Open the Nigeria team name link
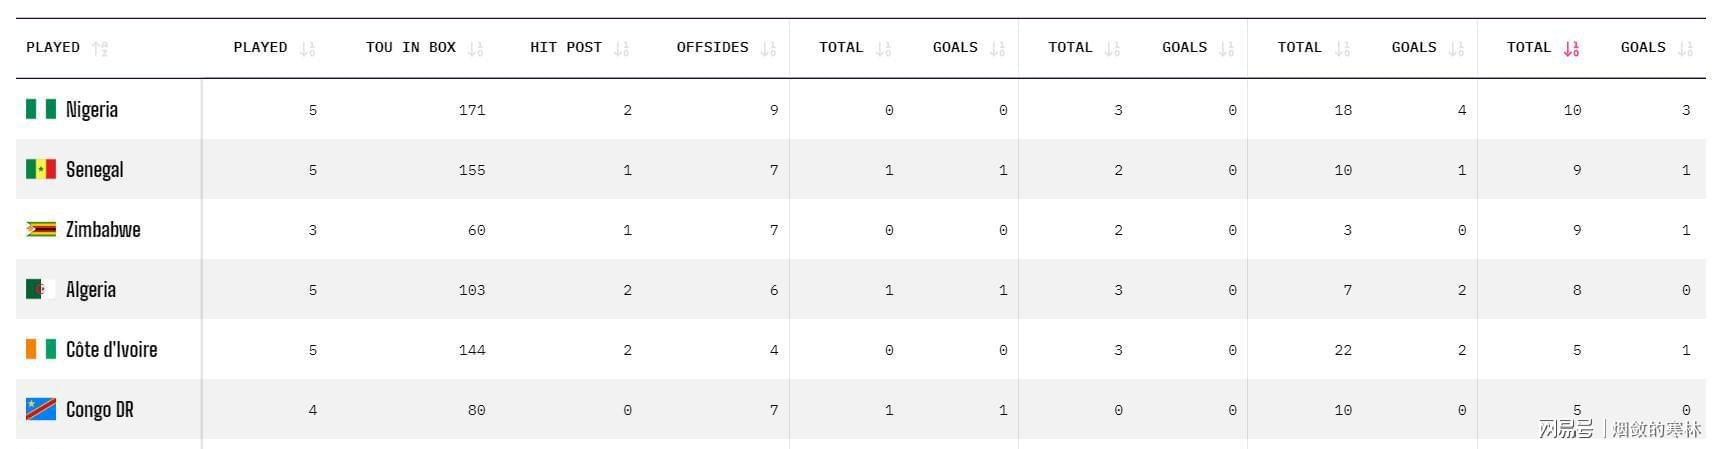This screenshot has height=449, width=1720. pyautogui.click(x=92, y=110)
